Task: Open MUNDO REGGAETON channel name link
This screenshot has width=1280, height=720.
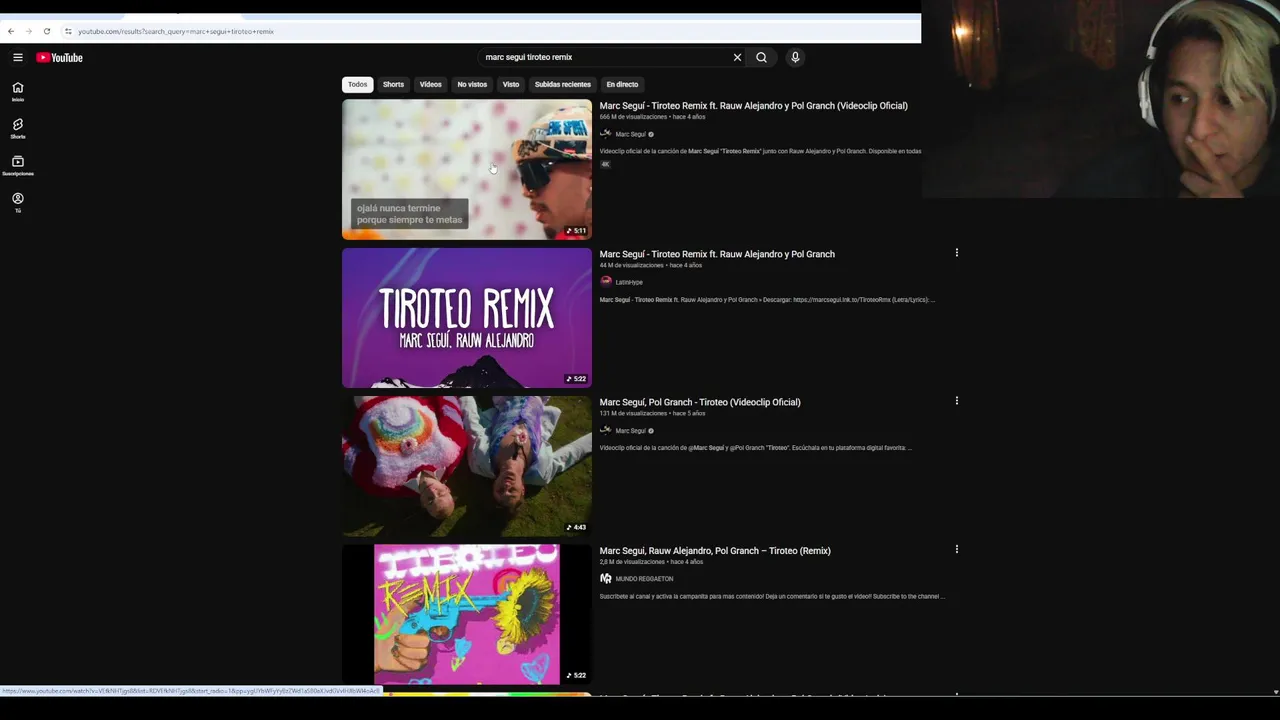Action: [x=644, y=579]
